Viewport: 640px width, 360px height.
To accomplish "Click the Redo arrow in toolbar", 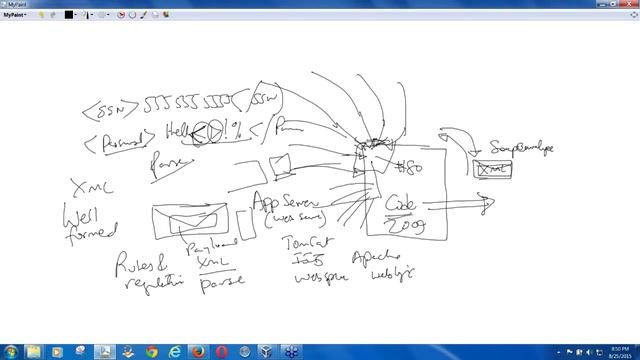I will [x=53, y=15].
